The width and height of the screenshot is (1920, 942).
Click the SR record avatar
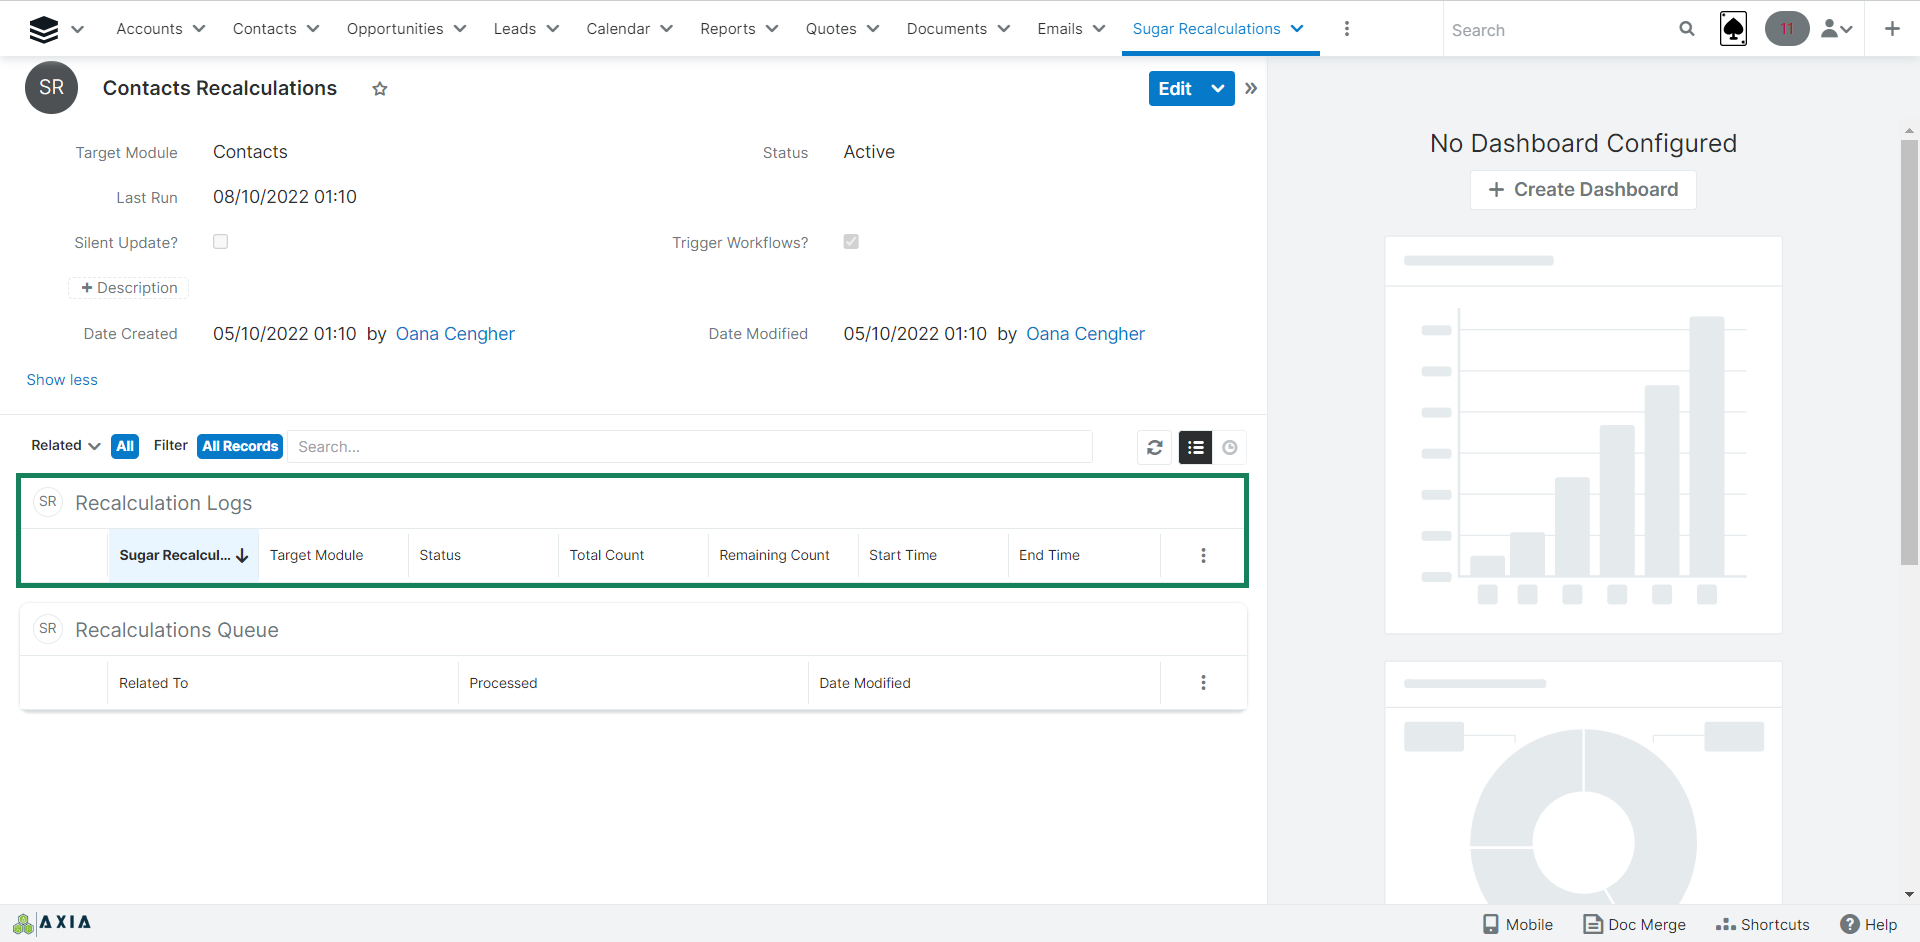52,88
